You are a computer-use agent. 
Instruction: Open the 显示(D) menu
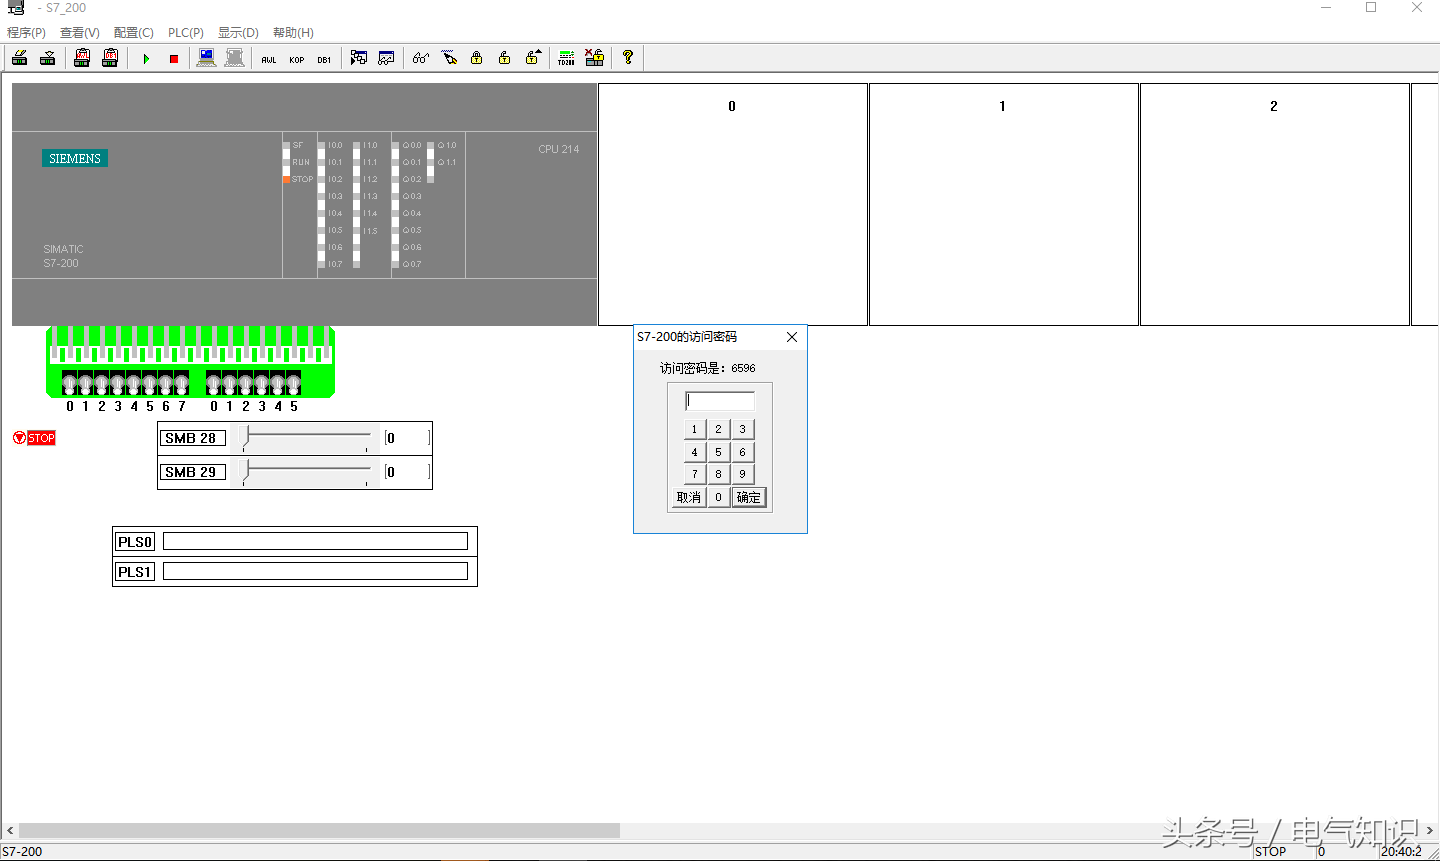coord(238,33)
